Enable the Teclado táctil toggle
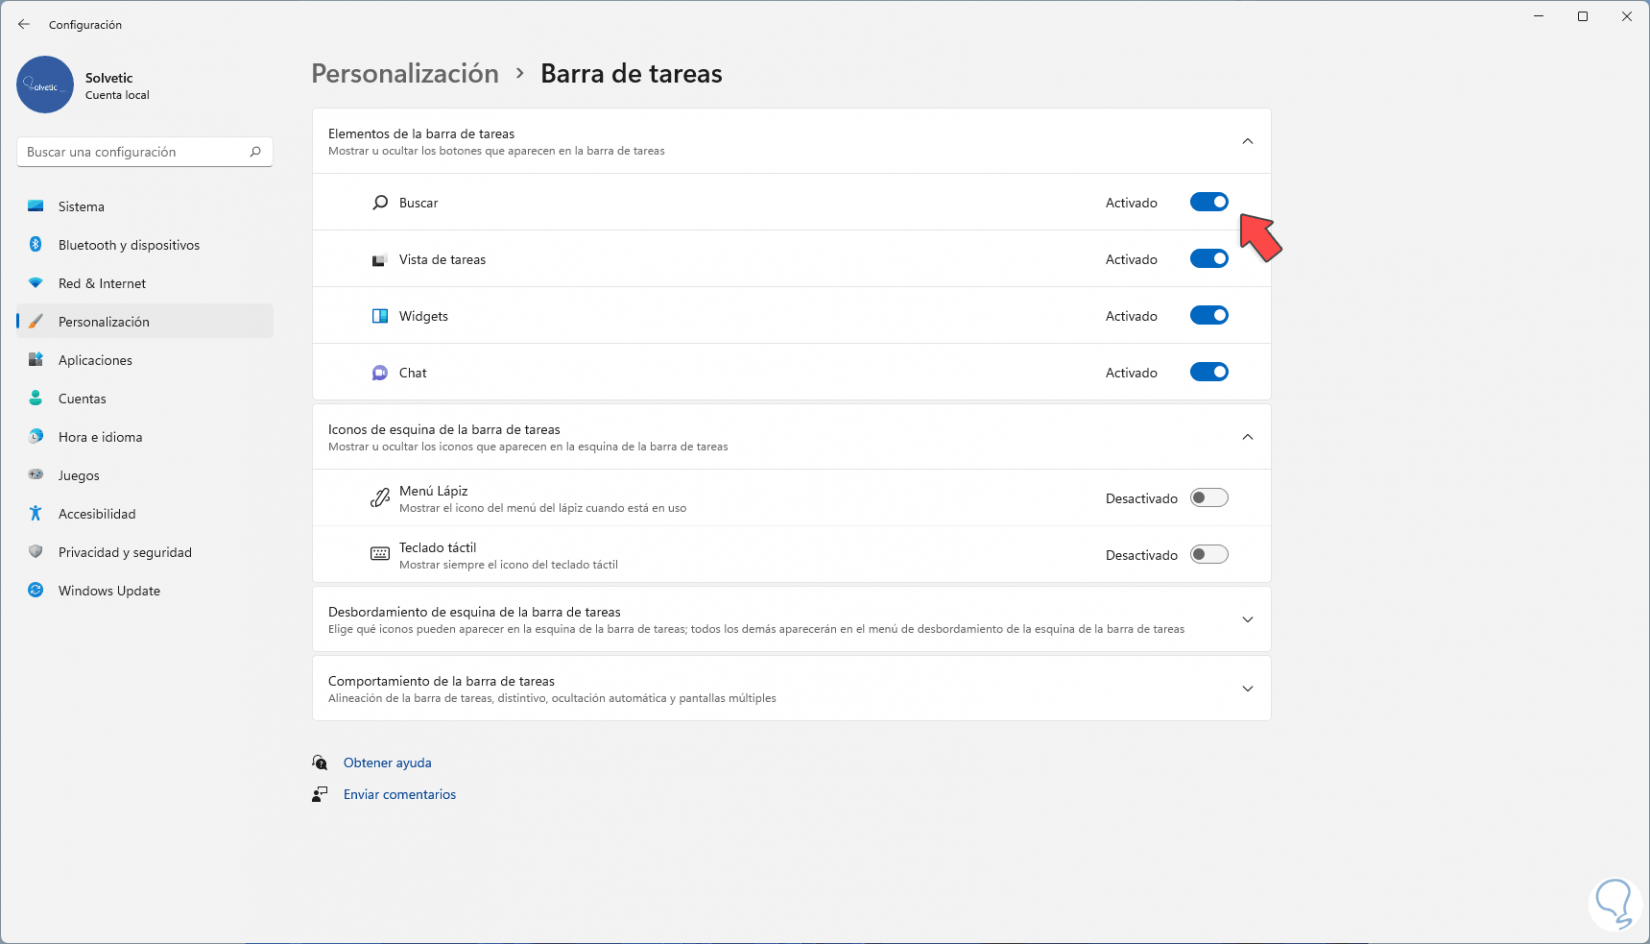This screenshot has height=944, width=1650. coord(1208,555)
